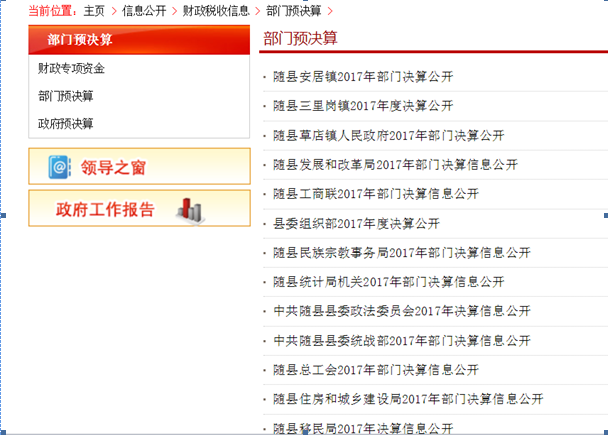
Task: Open 随县三里岗镇2017年度决算公开
Action: [x=363, y=105]
